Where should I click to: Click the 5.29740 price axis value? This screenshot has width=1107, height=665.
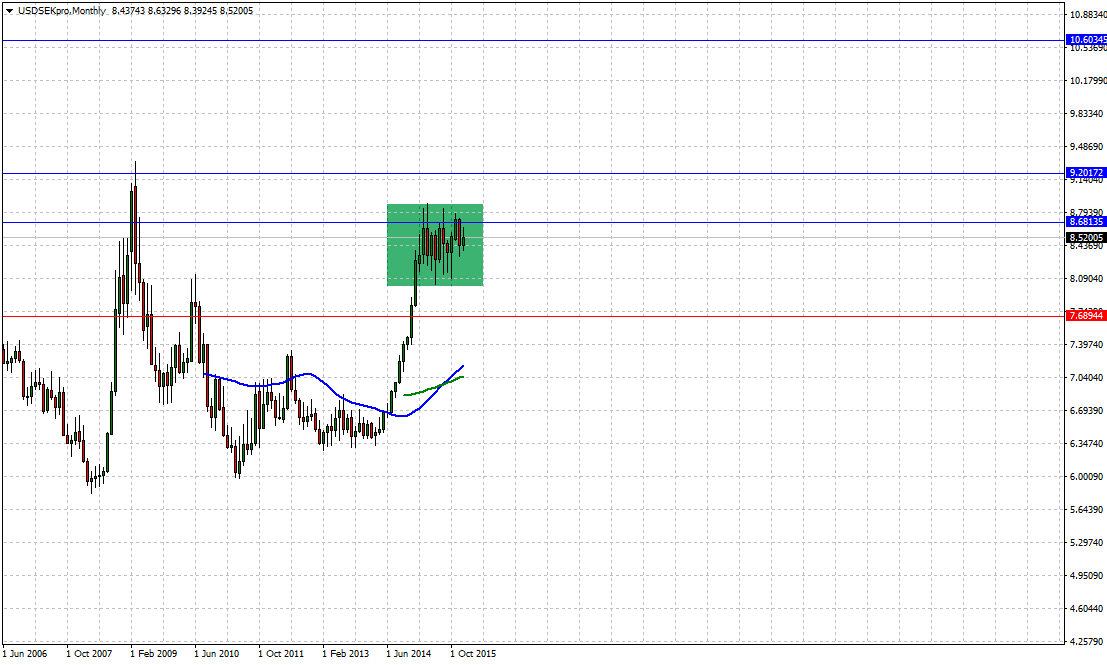pos(1087,543)
